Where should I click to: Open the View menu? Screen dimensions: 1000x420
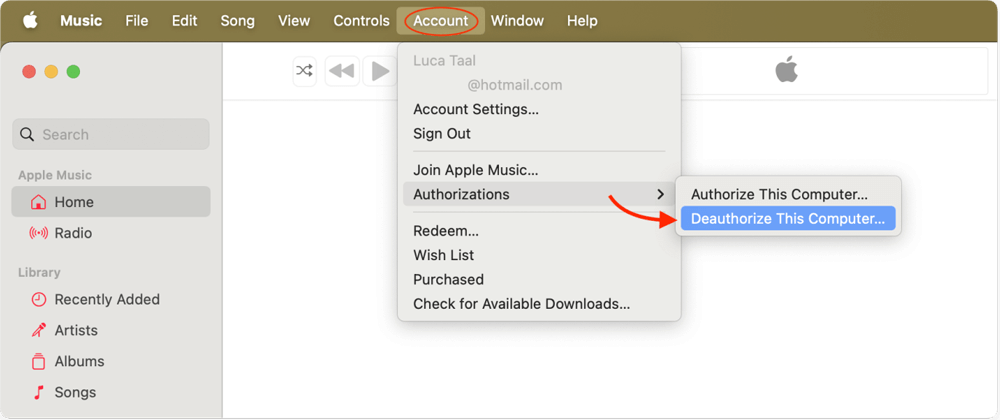[294, 20]
